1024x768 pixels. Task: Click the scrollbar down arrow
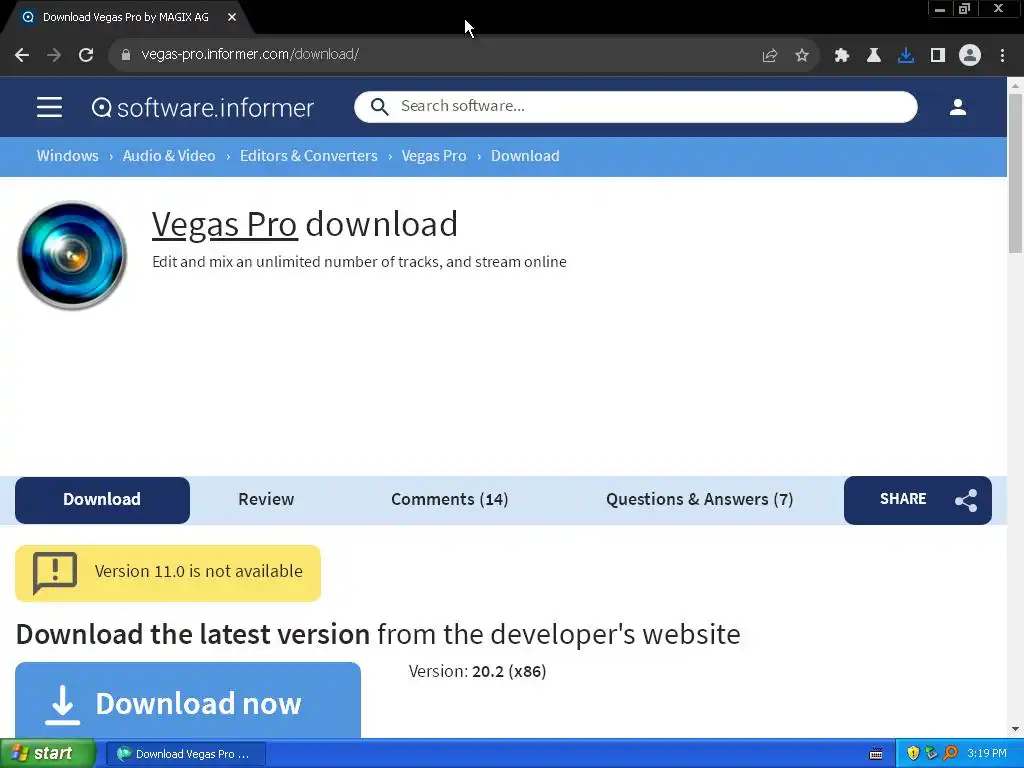(x=1016, y=729)
